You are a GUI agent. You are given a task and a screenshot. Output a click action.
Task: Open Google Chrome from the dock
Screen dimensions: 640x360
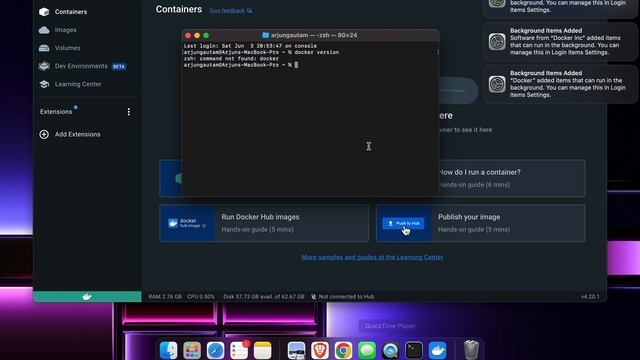(x=343, y=350)
